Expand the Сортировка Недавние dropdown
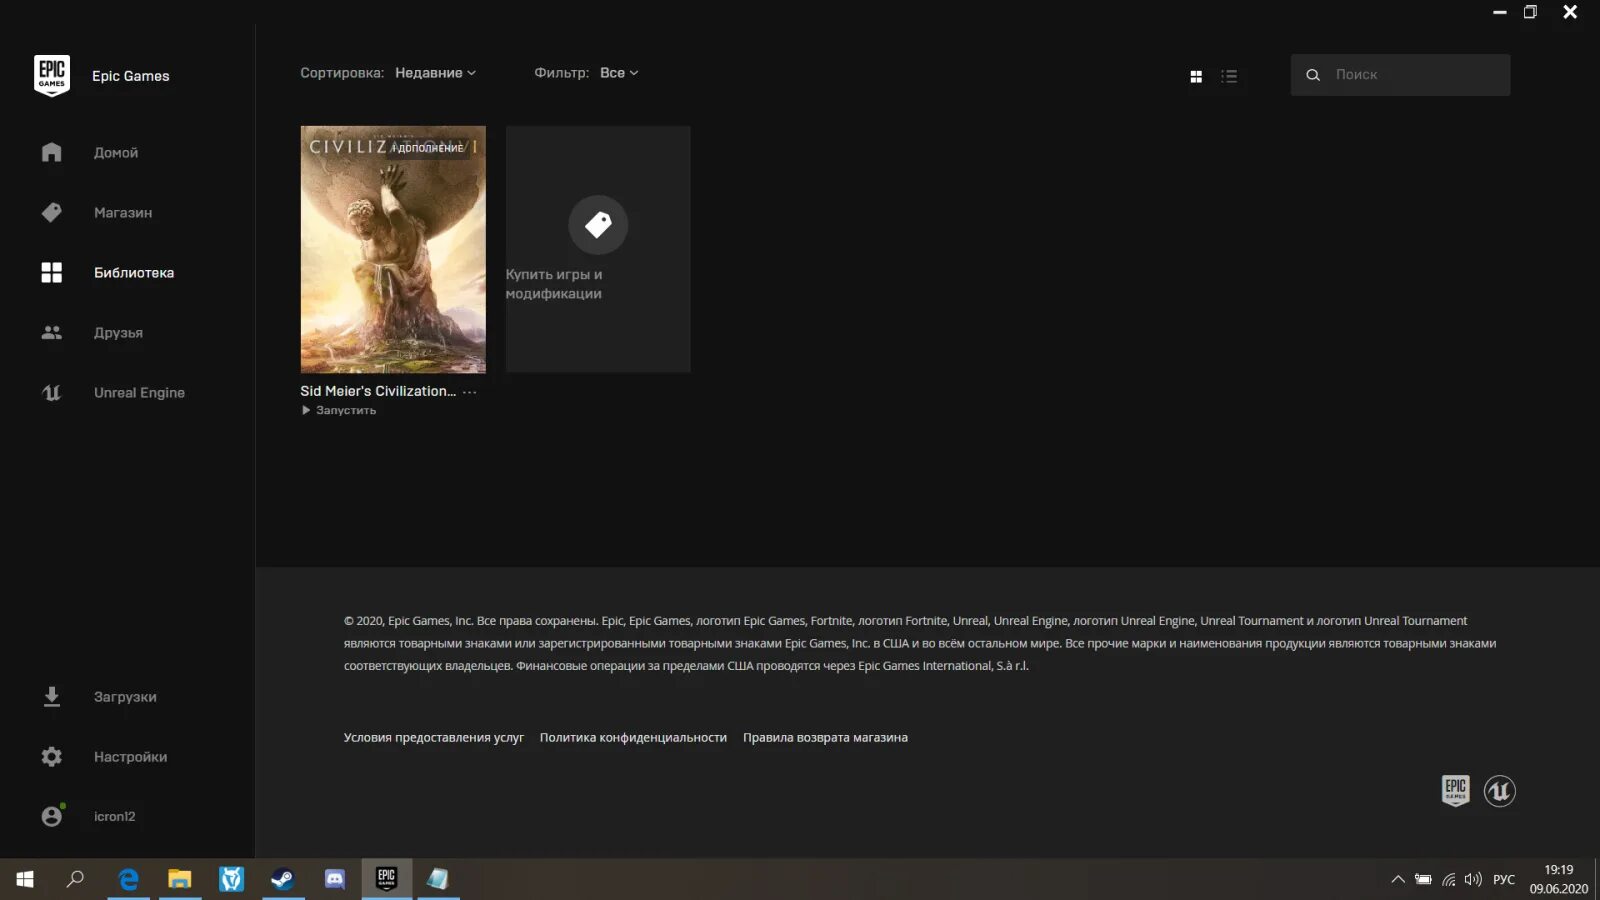The height and width of the screenshot is (900, 1600). 435,73
